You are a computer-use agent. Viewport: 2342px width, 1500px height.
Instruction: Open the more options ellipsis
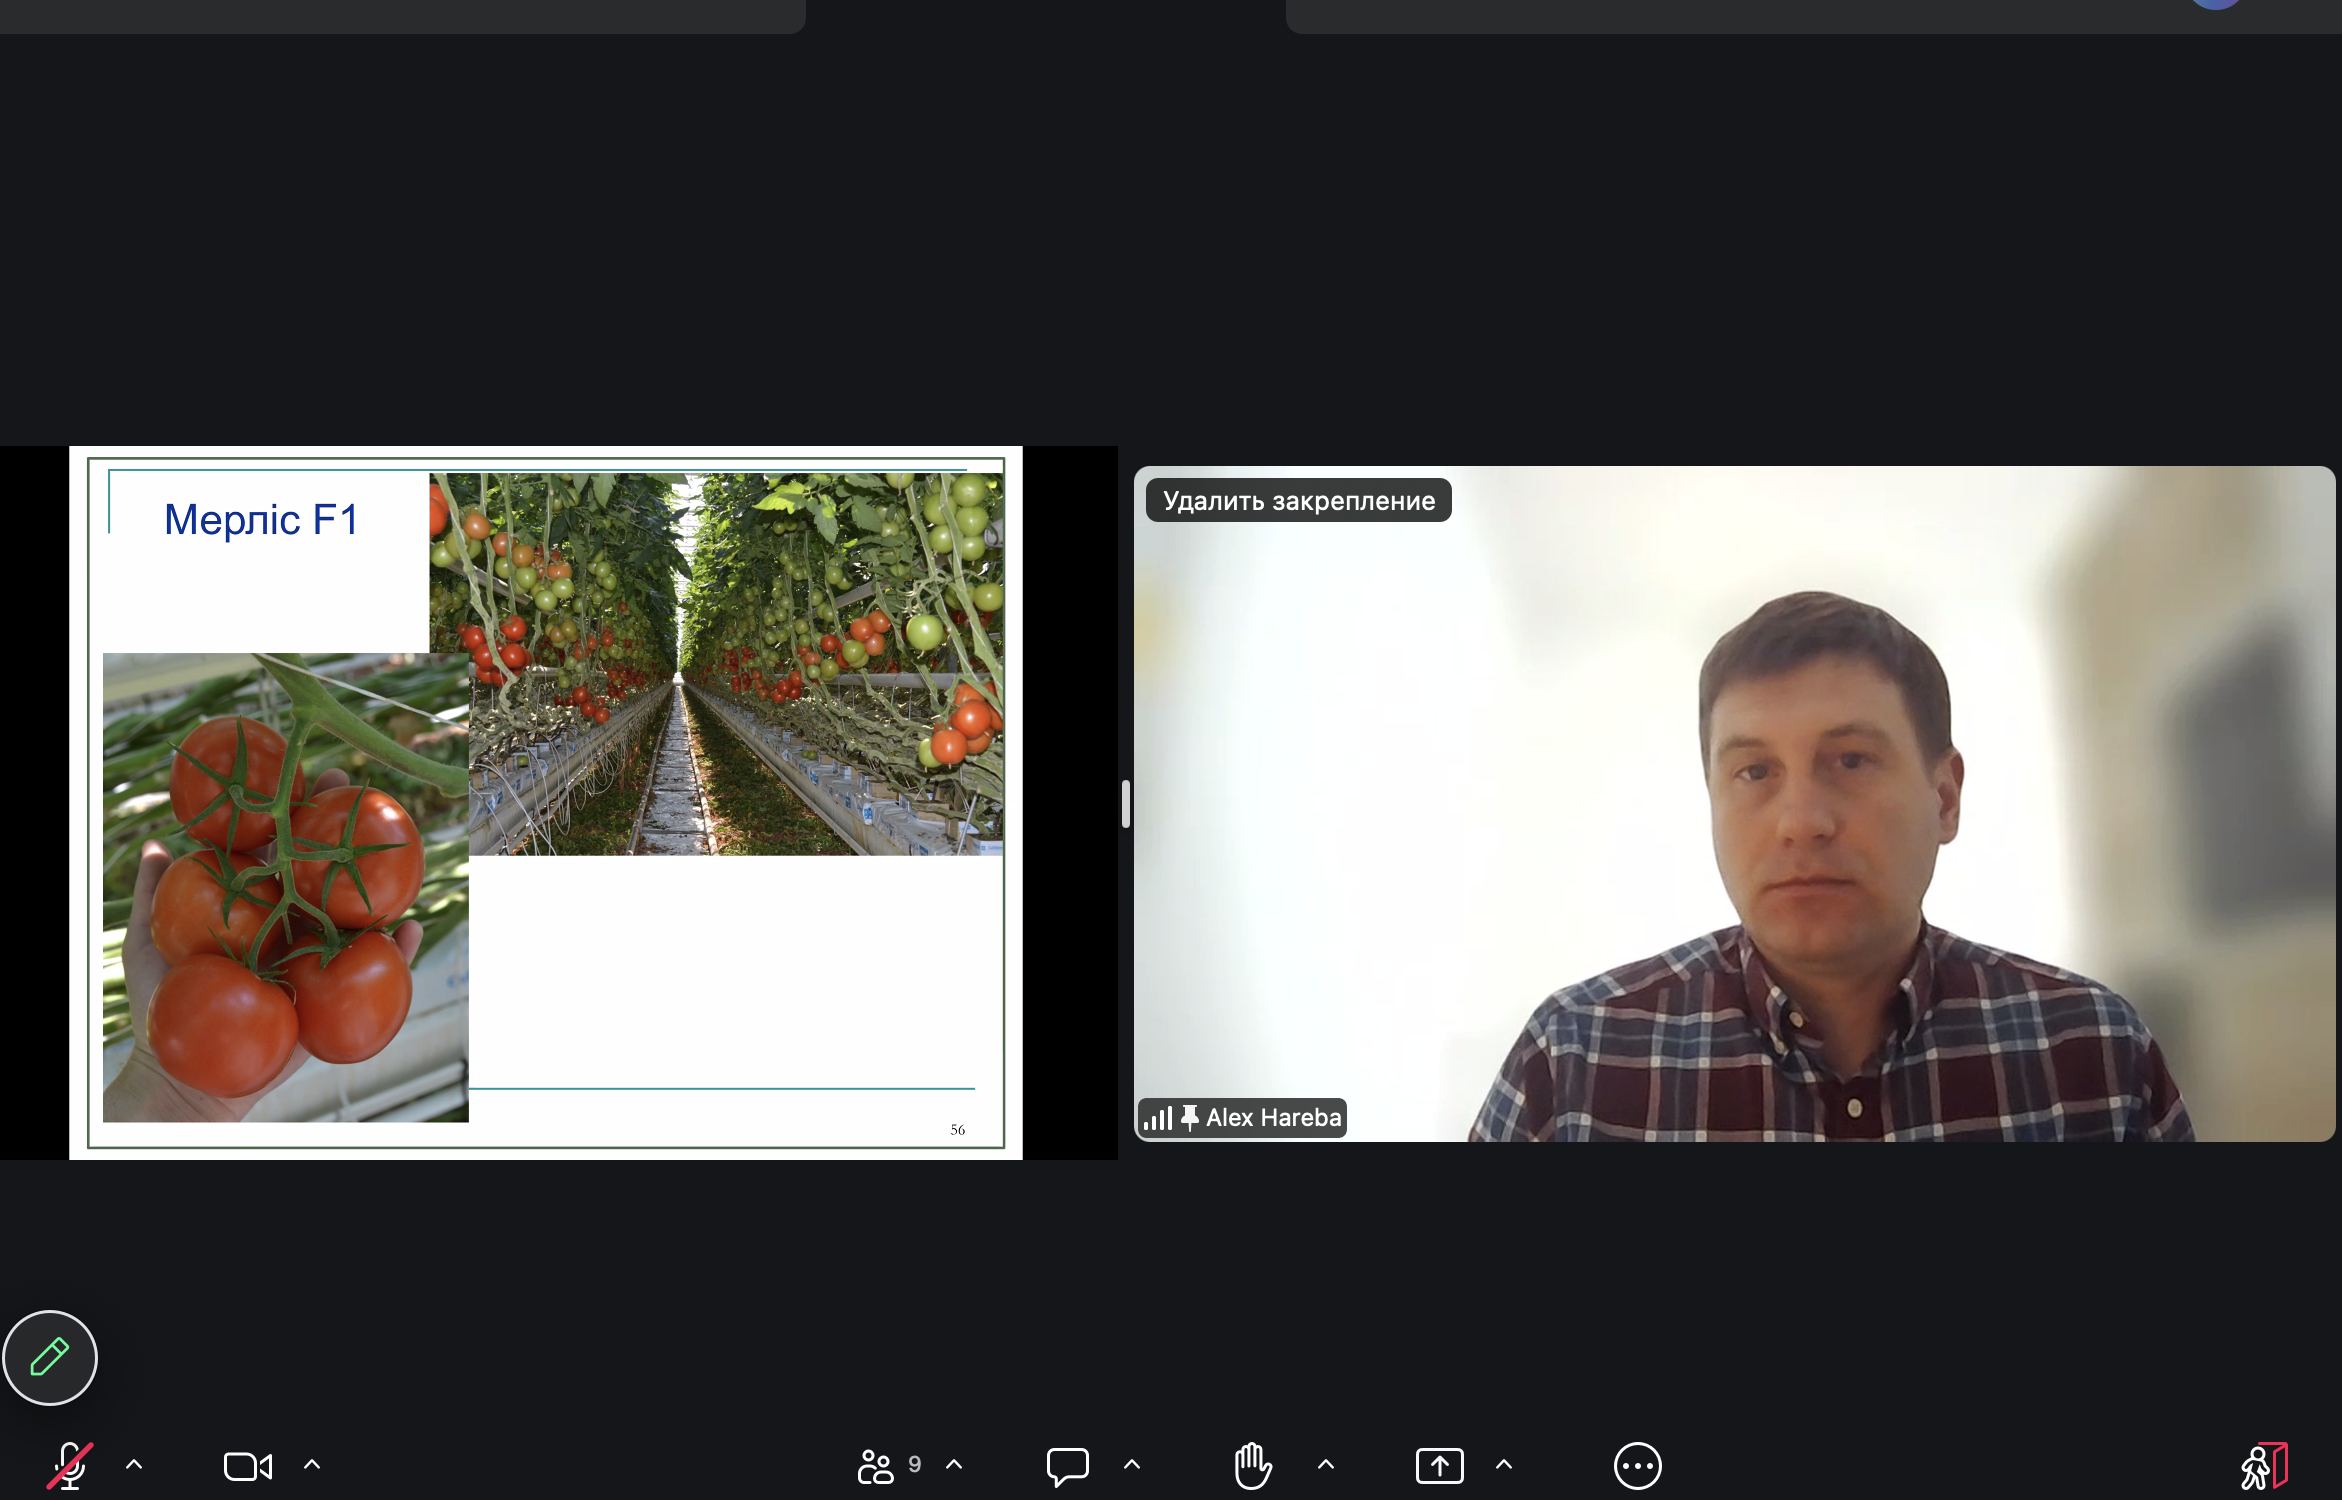[1637, 1466]
